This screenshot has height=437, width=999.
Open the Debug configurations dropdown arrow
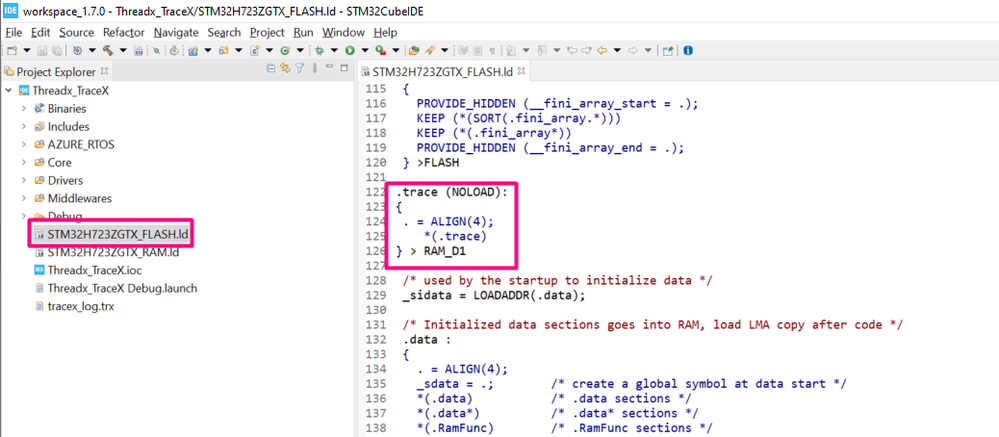point(334,50)
